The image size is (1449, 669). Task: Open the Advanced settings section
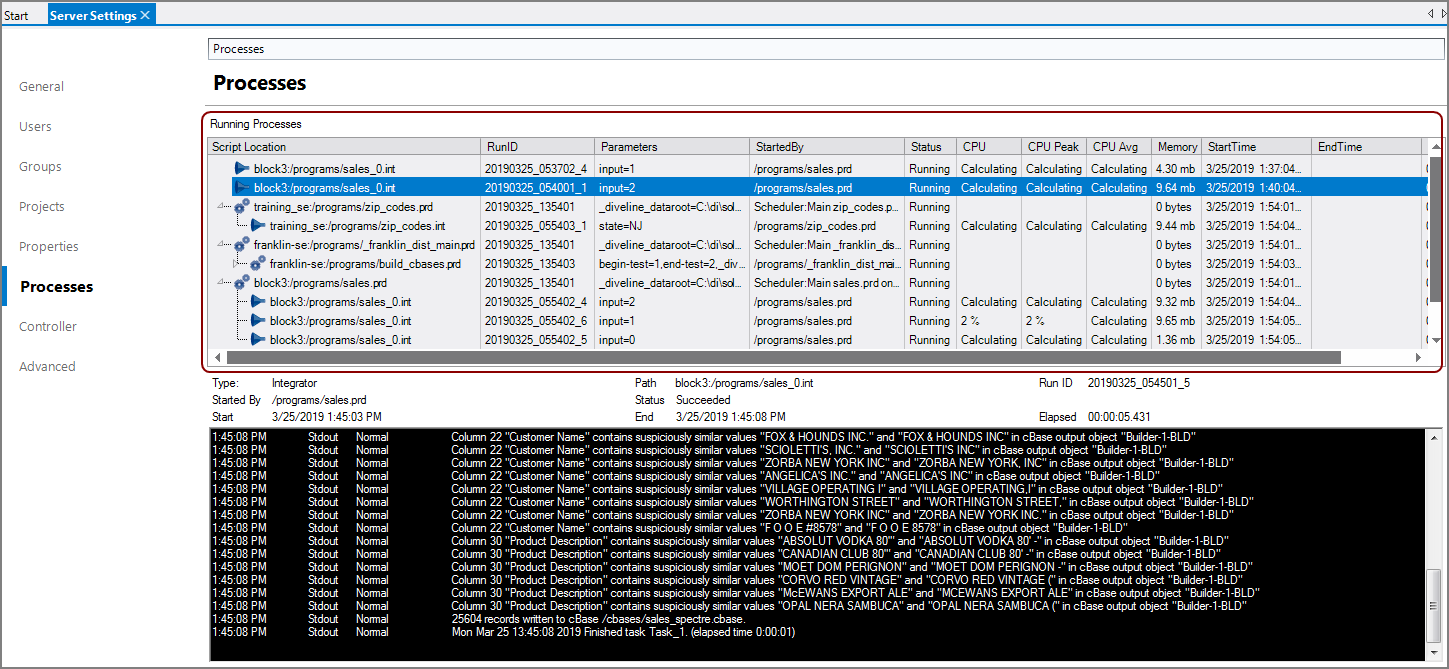click(47, 366)
